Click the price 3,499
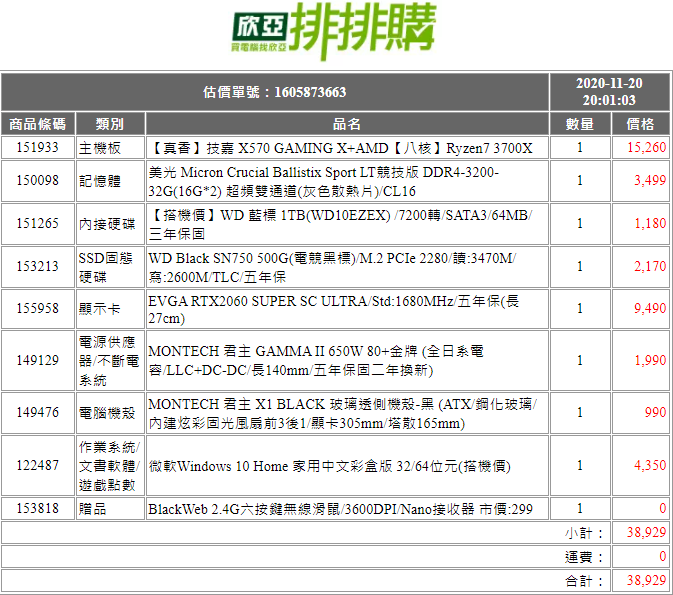The height and width of the screenshot is (595, 673). tap(650, 180)
